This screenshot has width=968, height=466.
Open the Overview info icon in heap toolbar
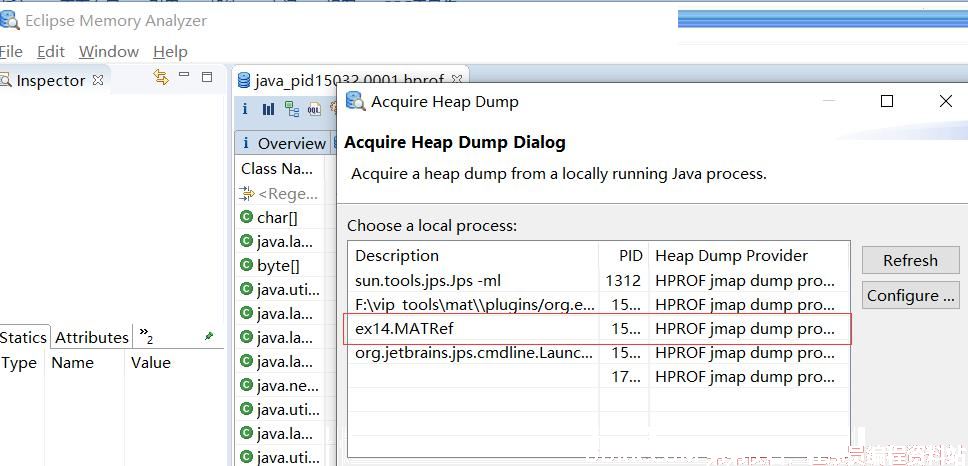245,109
